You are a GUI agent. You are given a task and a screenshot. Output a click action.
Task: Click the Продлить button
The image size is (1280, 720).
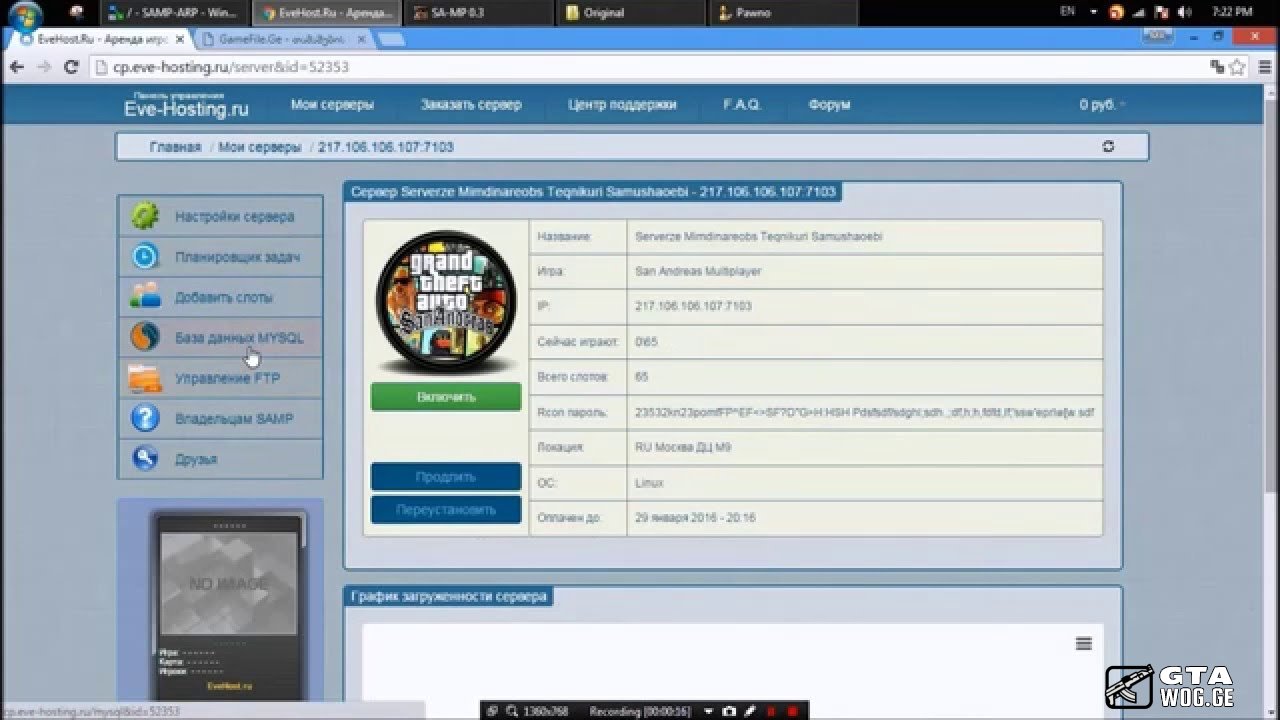pos(446,477)
